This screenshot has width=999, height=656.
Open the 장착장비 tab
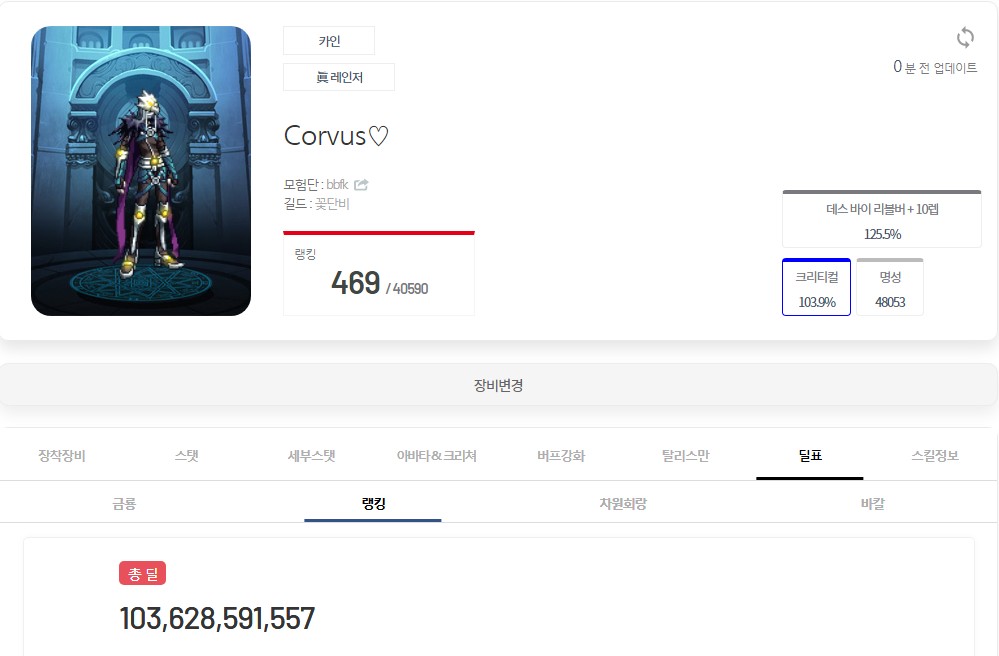point(62,456)
